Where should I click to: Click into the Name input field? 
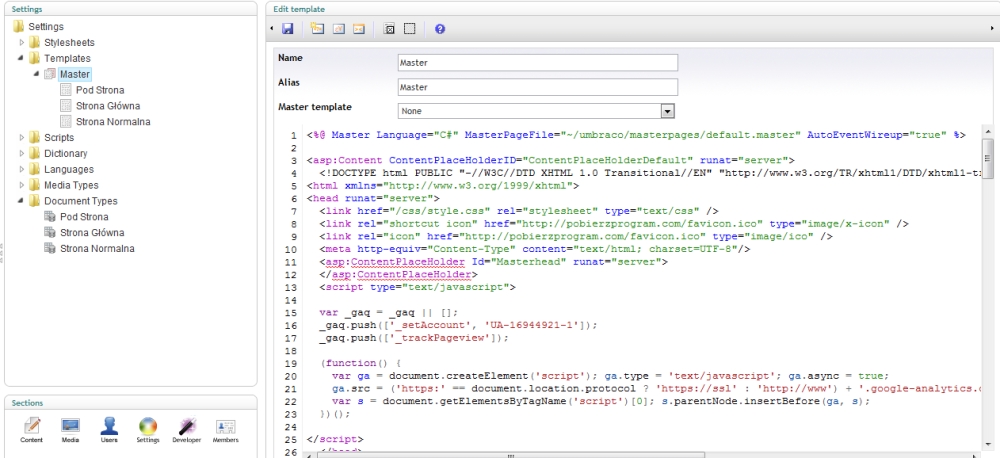pyautogui.click(x=538, y=63)
